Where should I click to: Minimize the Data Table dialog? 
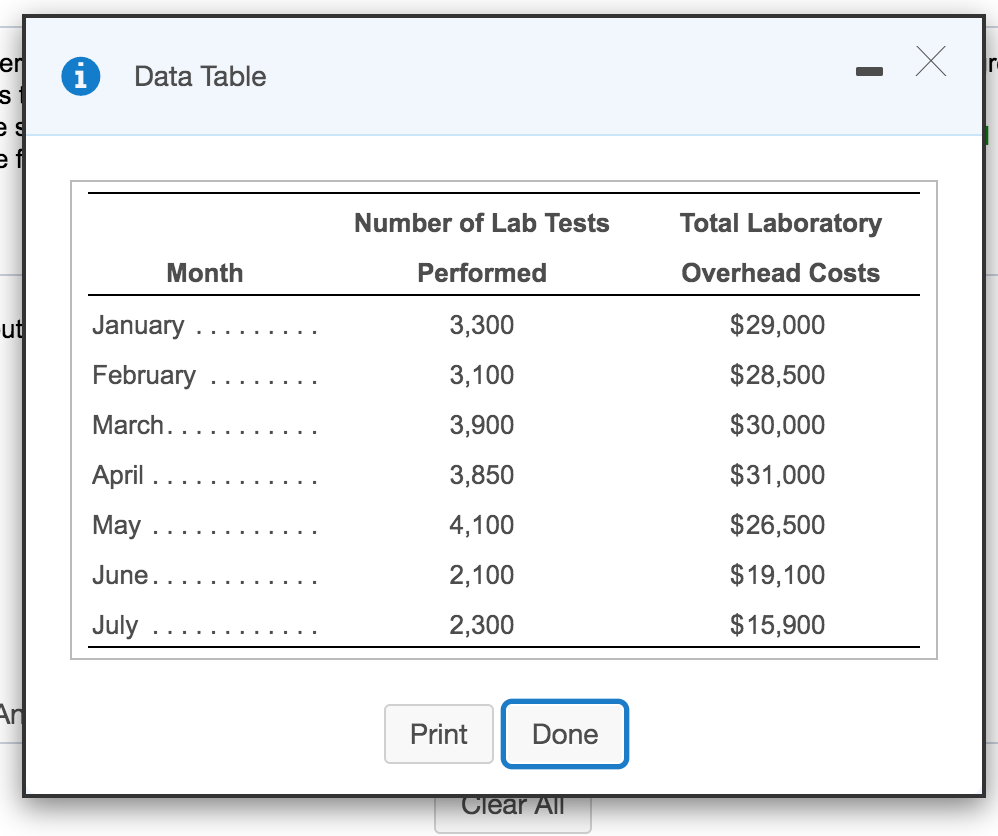click(x=869, y=71)
